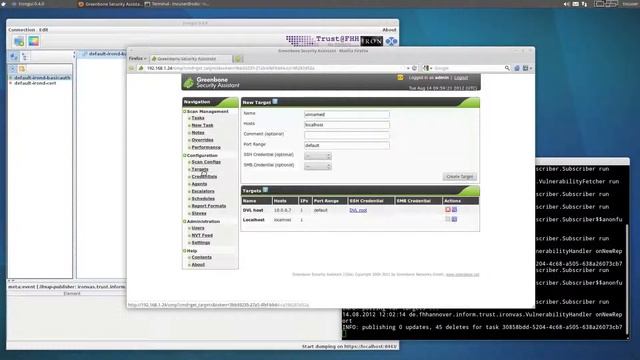
Task: Open help icon beside New Target heading
Action: tap(275, 102)
